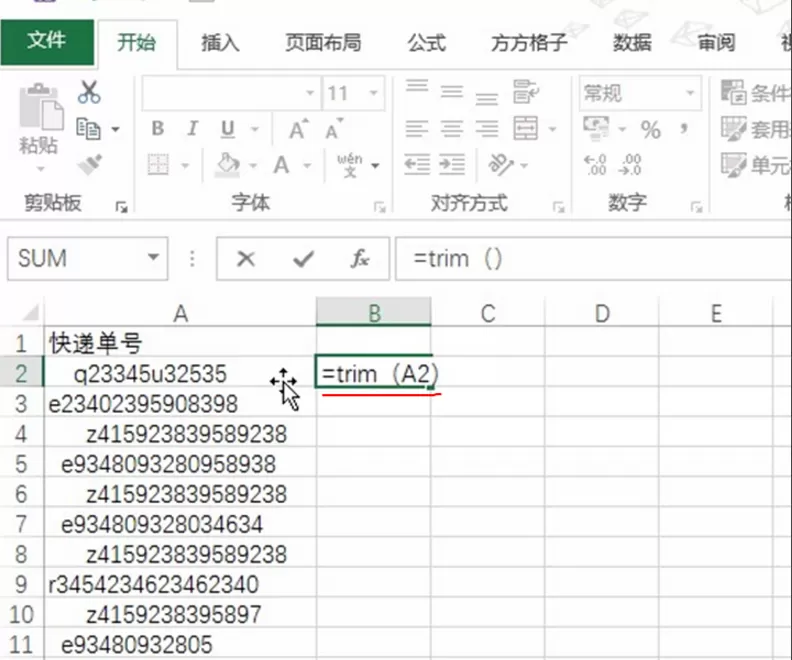Switch to the 公式 tab
This screenshot has height=660, width=792.
pyautogui.click(x=427, y=42)
